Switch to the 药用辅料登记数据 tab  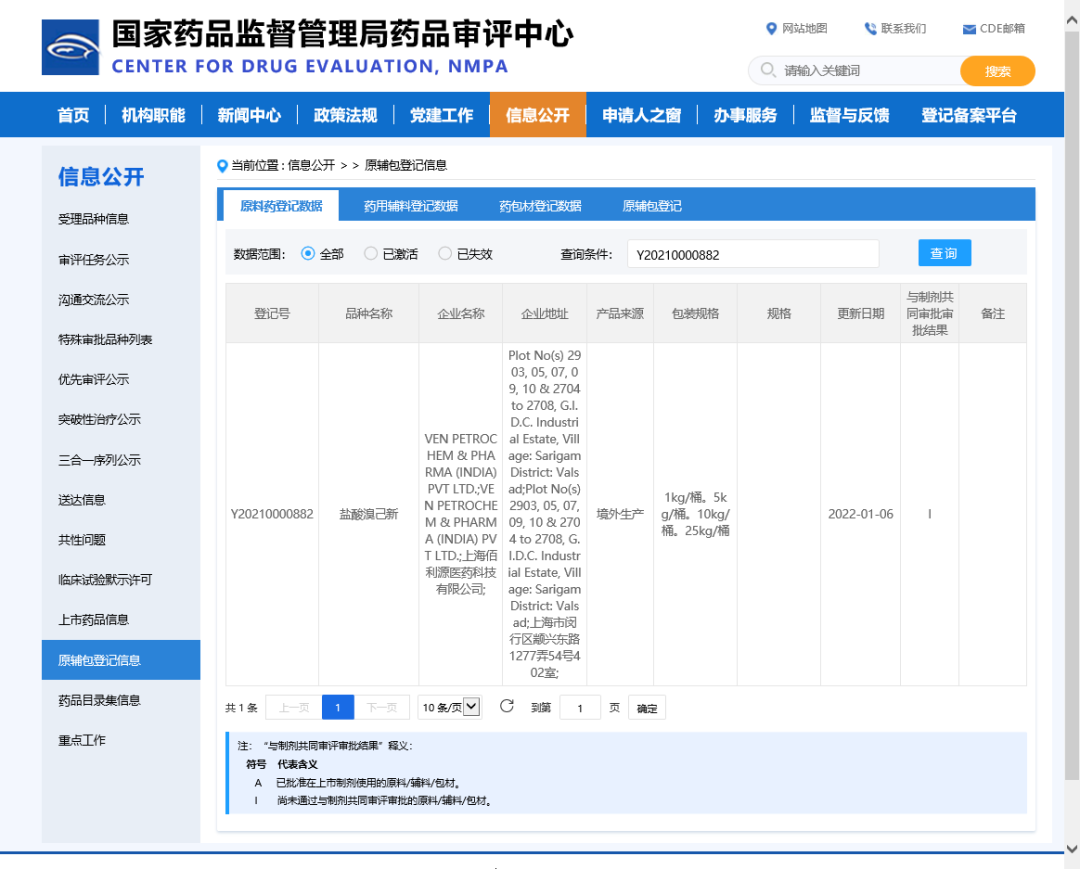410,206
